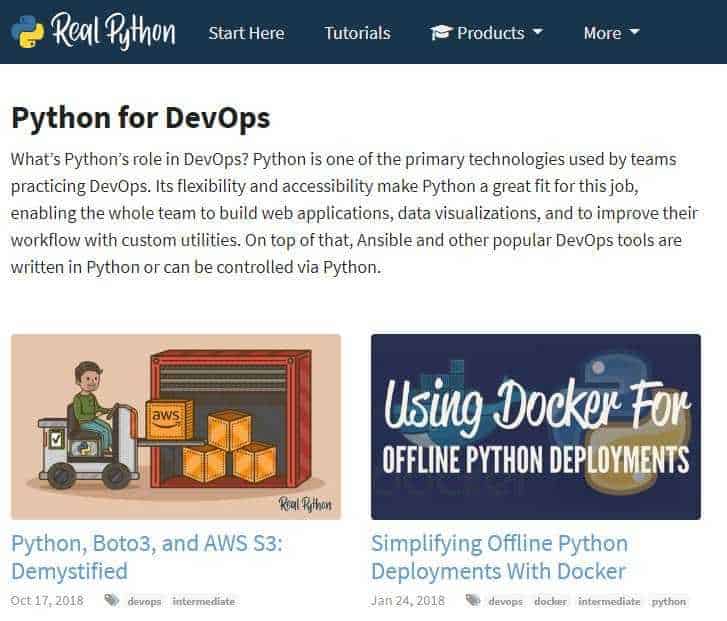Open the Start Here page
The width and height of the screenshot is (727, 621).
pyautogui.click(x=246, y=33)
